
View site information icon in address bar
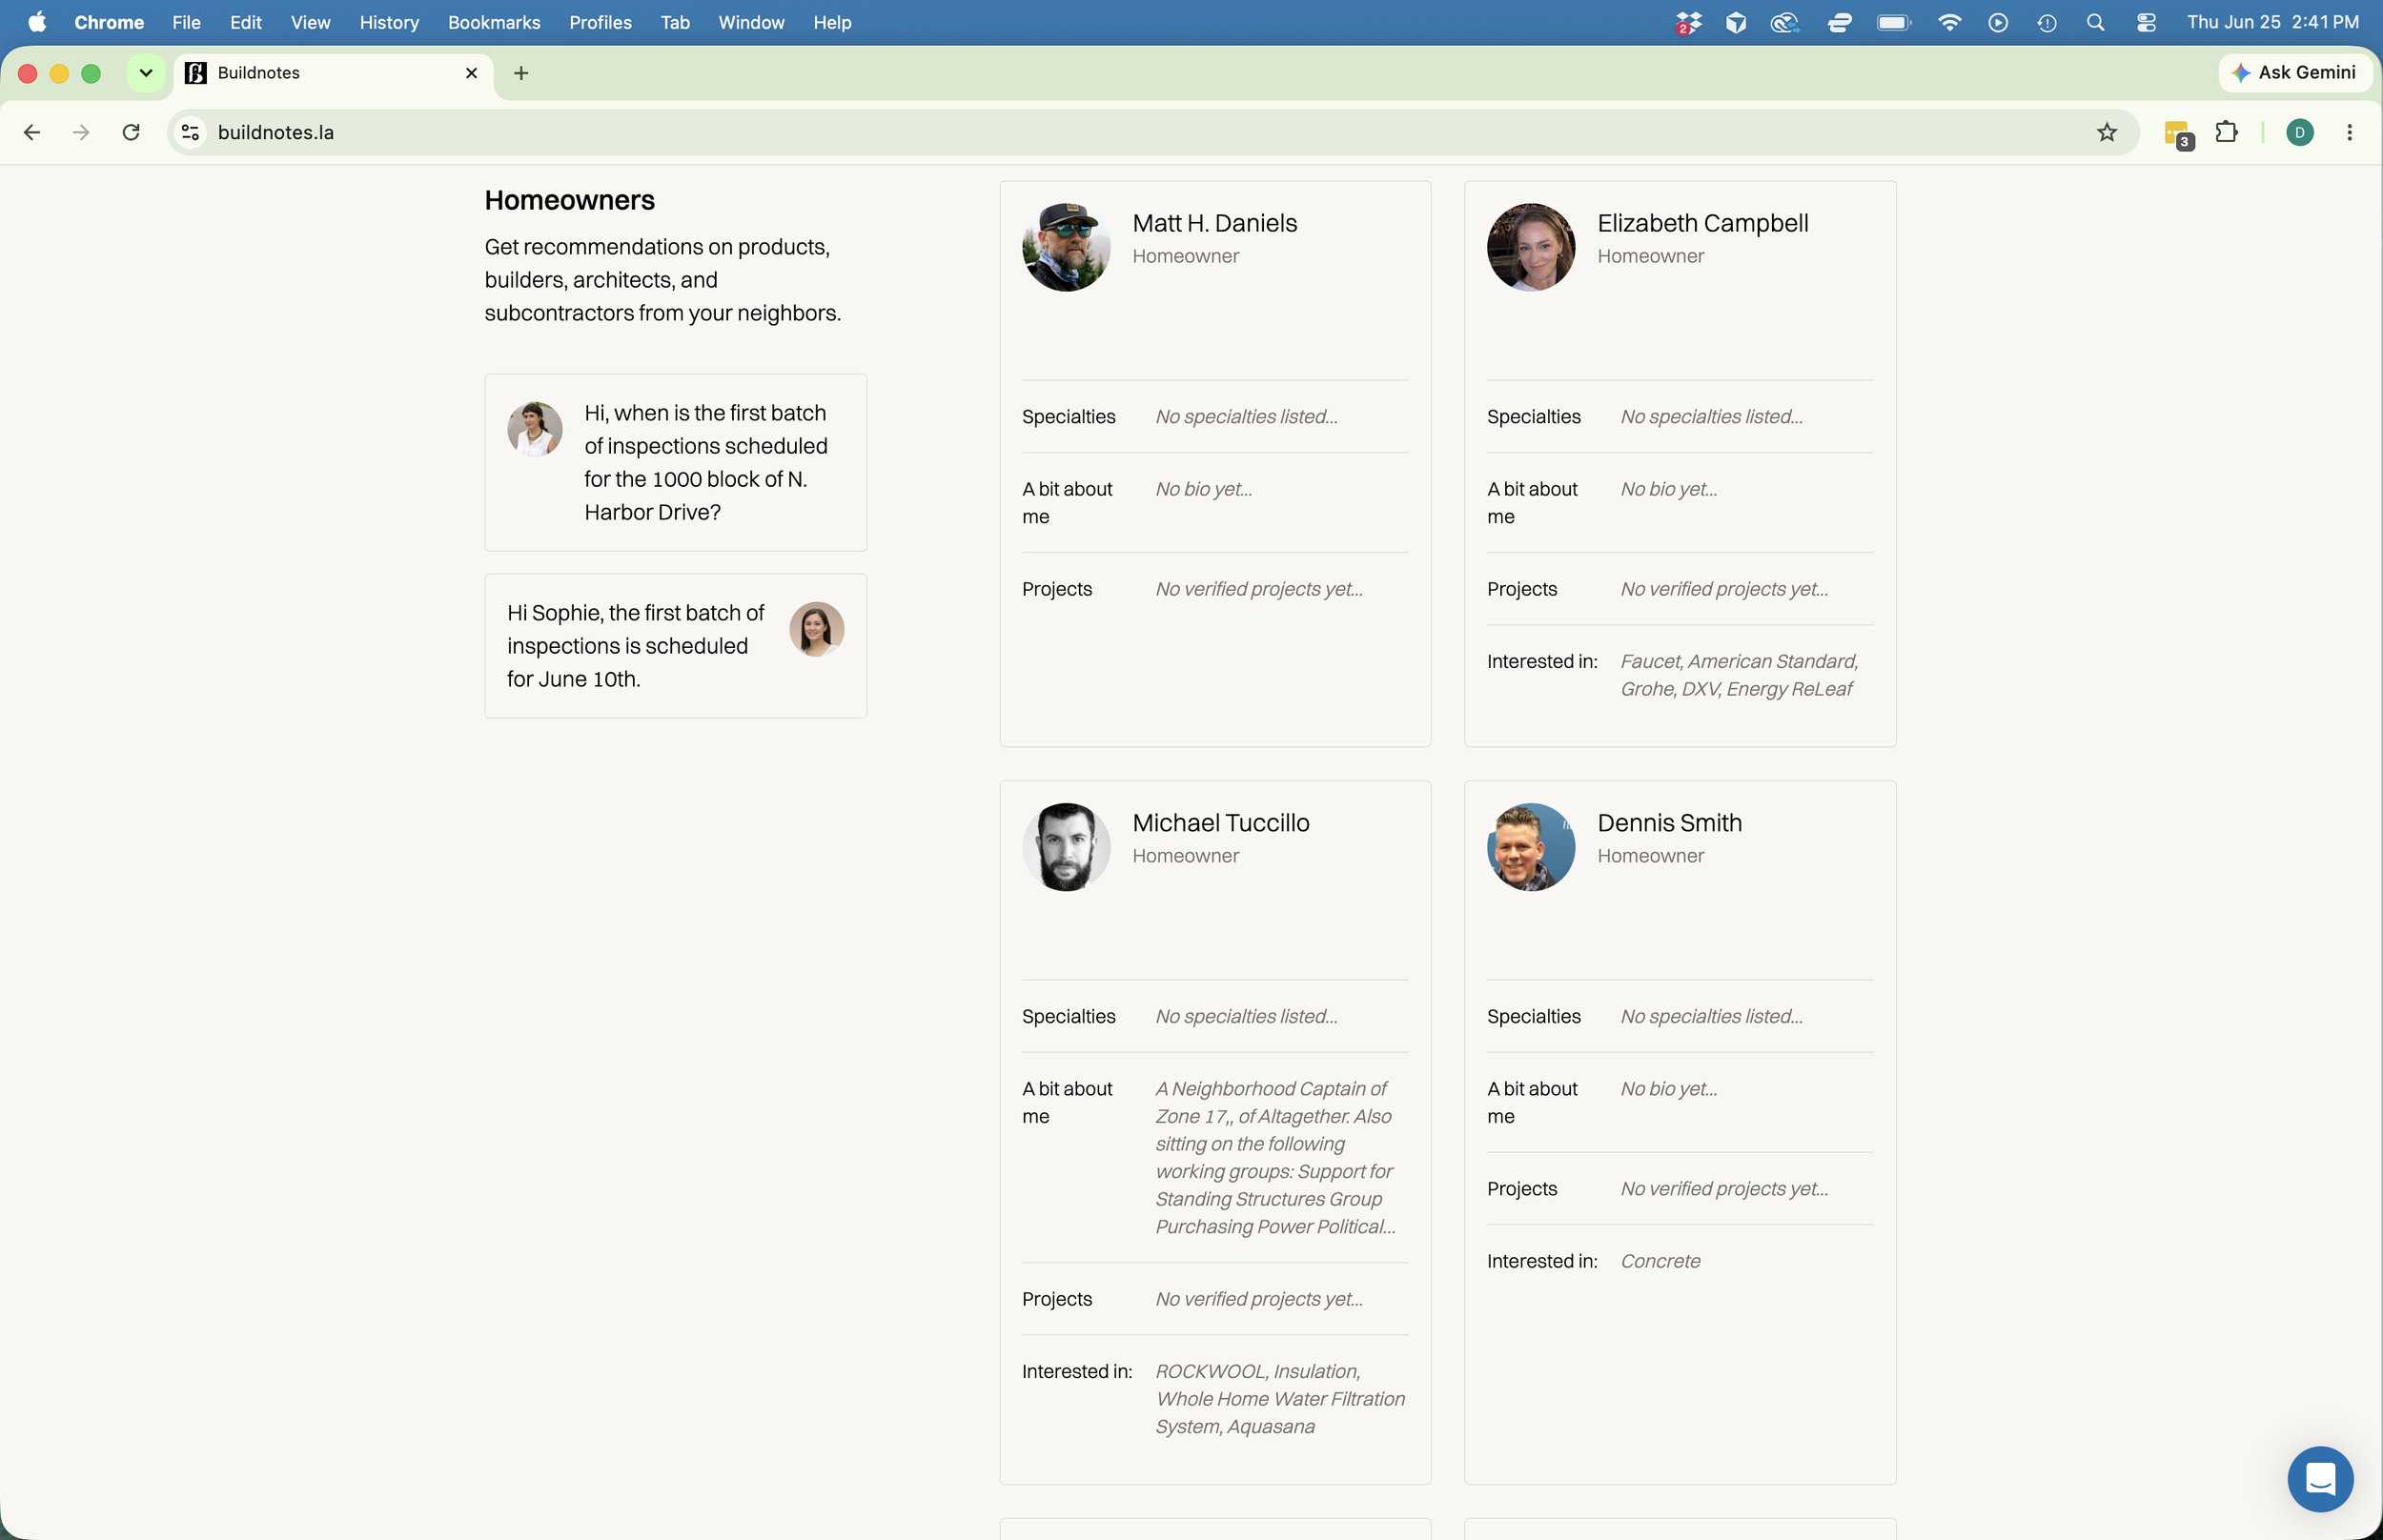(190, 132)
